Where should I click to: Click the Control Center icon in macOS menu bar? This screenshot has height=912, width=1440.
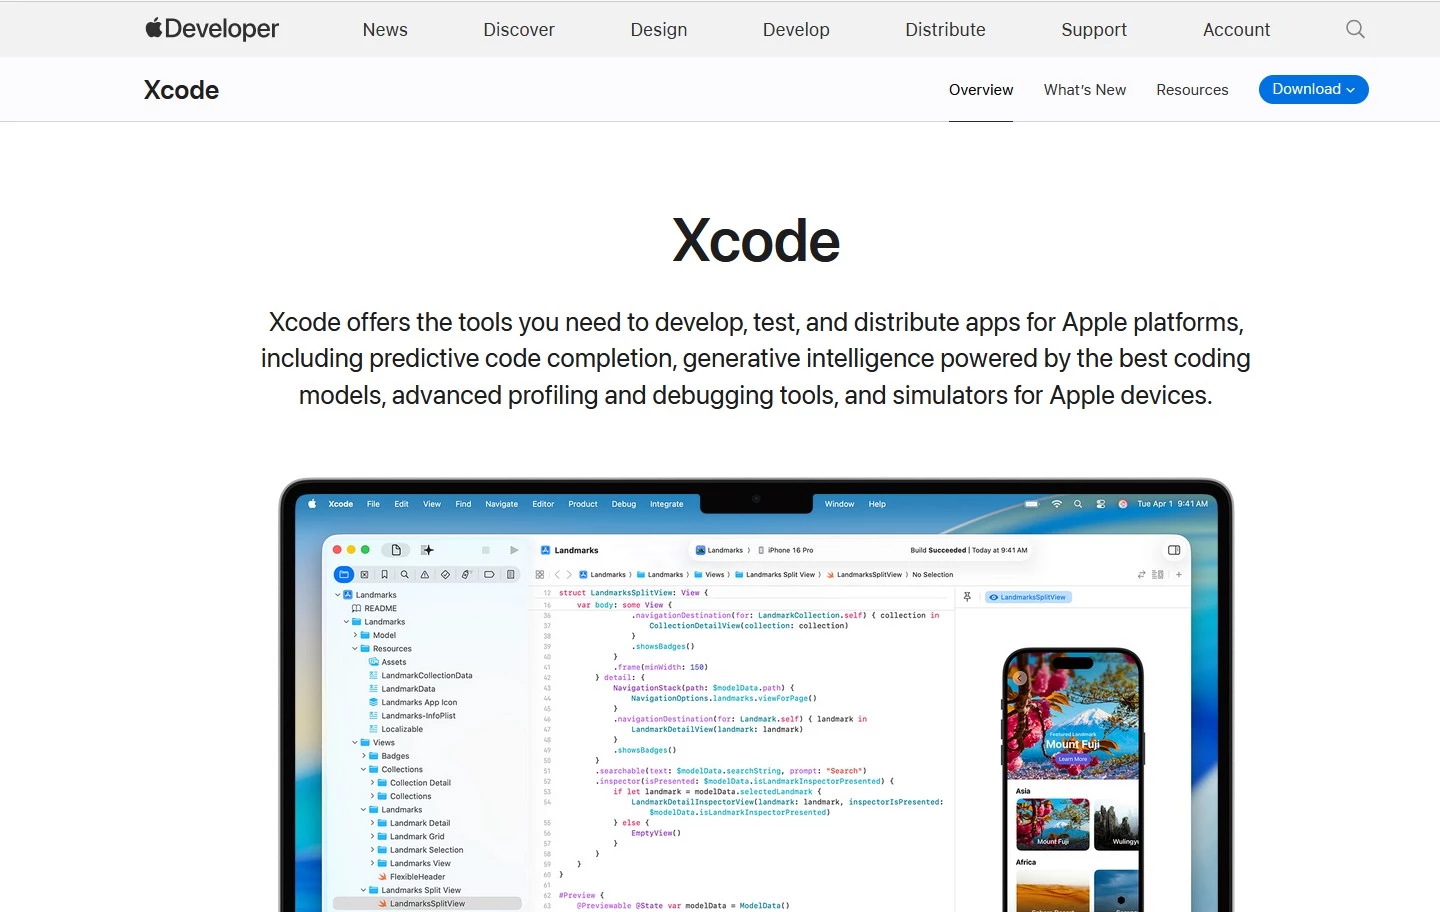1100,504
